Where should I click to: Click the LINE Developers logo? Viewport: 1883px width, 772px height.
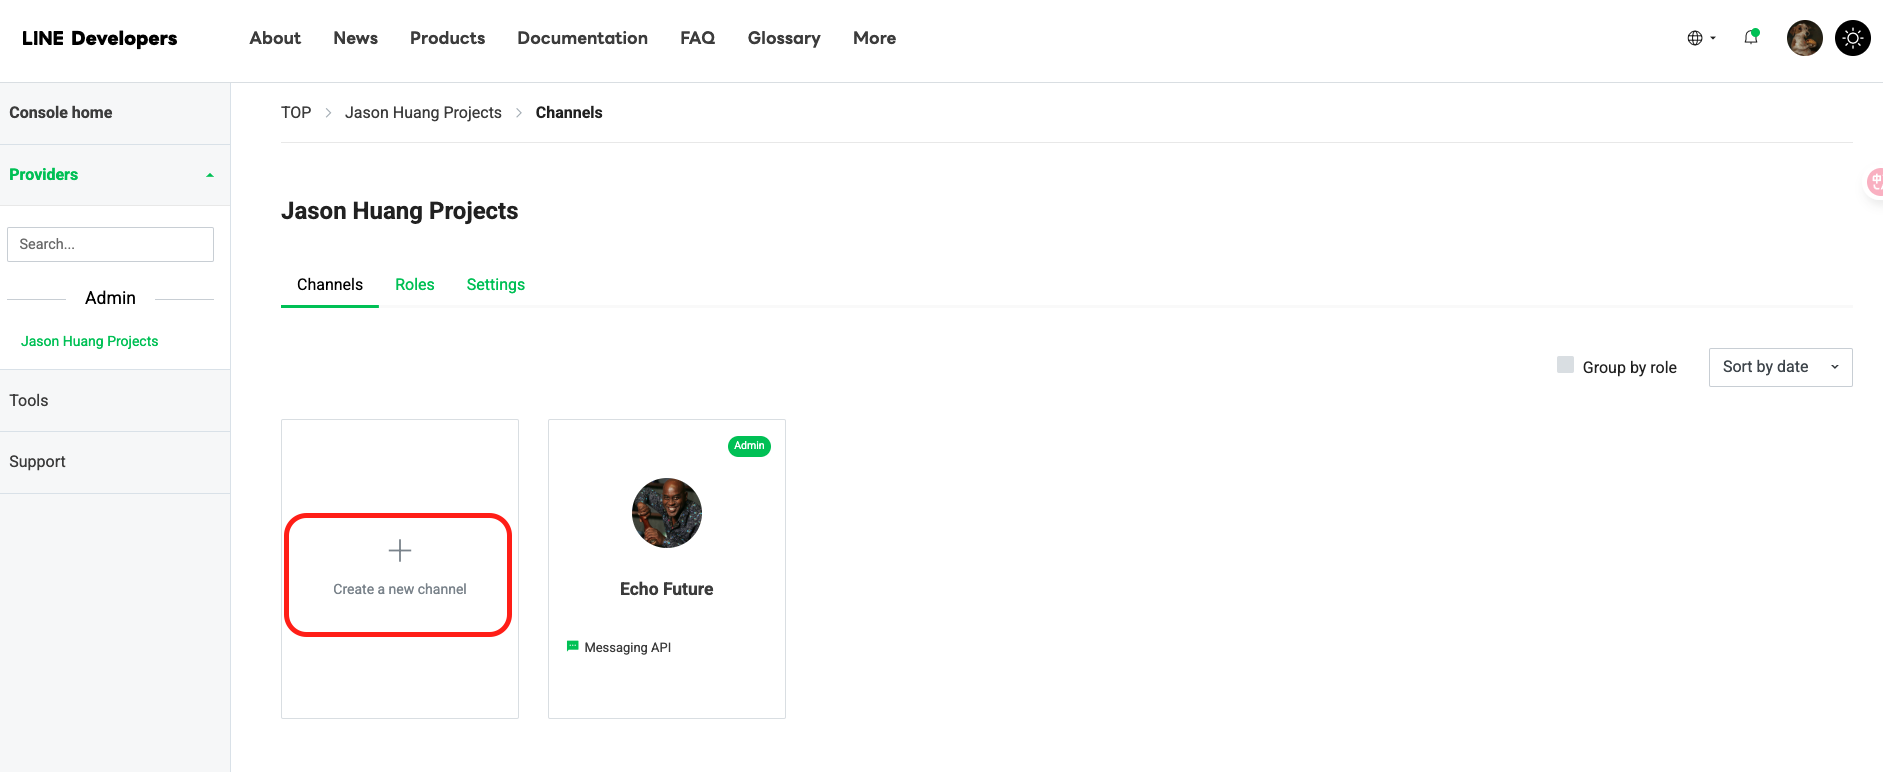[99, 38]
